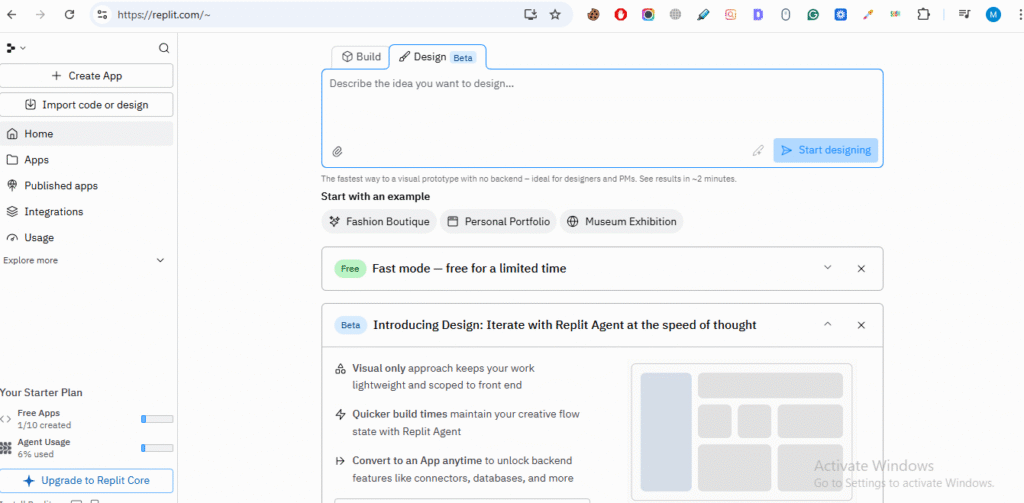The image size is (1024, 503).
Task: Open Published apps in the sidebar
Action: point(60,186)
